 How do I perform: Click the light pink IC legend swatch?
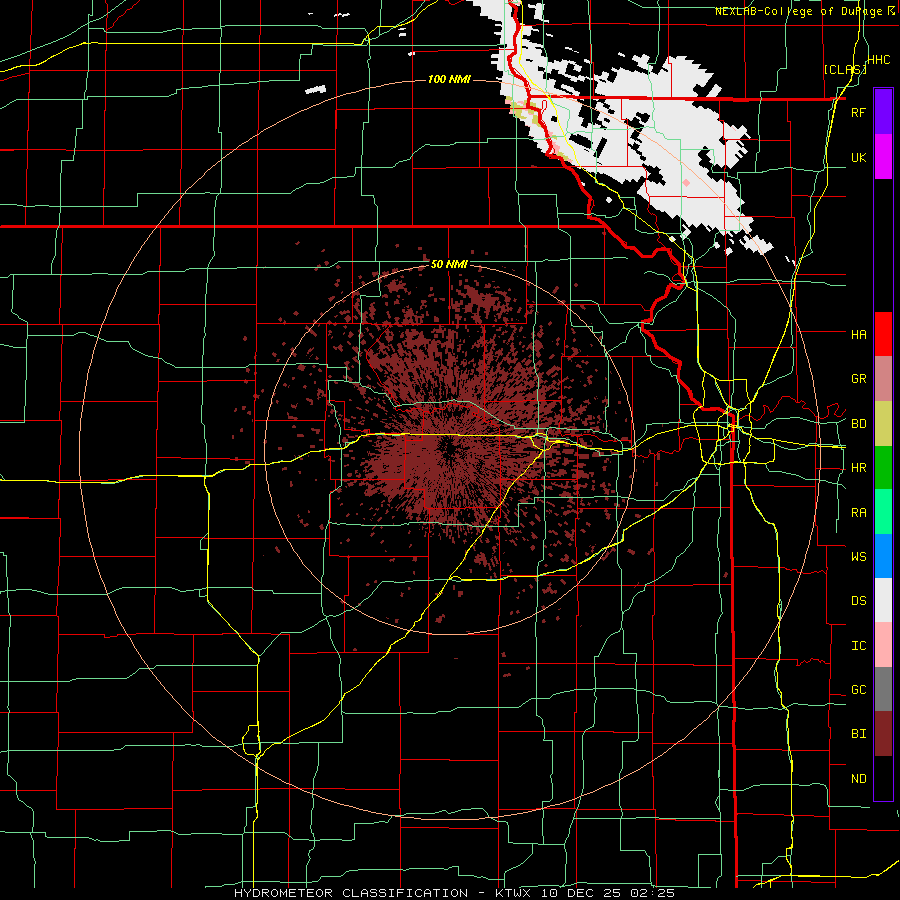(x=883, y=645)
